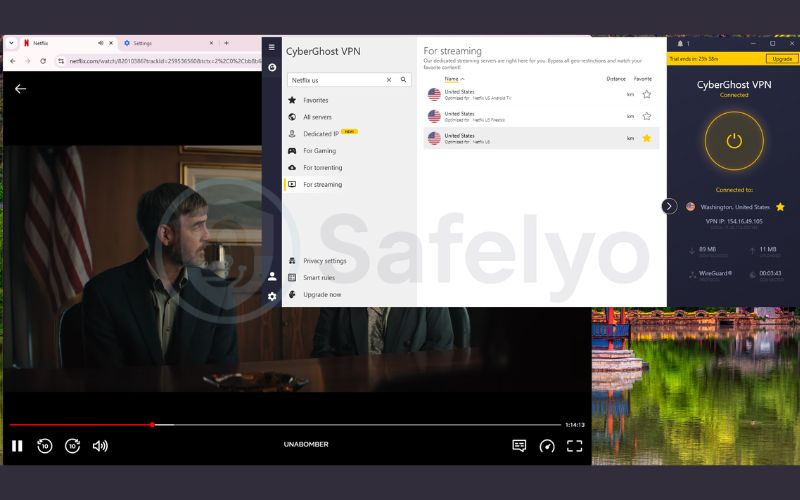Select the Netflix US Android TV server row
This screenshot has width=800, height=500.
541,94
